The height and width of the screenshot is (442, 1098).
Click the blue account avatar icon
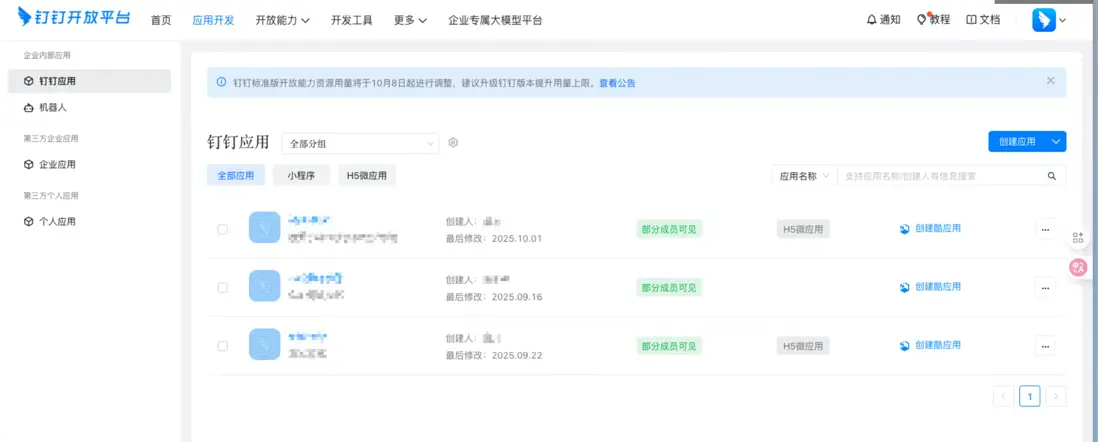point(1043,20)
